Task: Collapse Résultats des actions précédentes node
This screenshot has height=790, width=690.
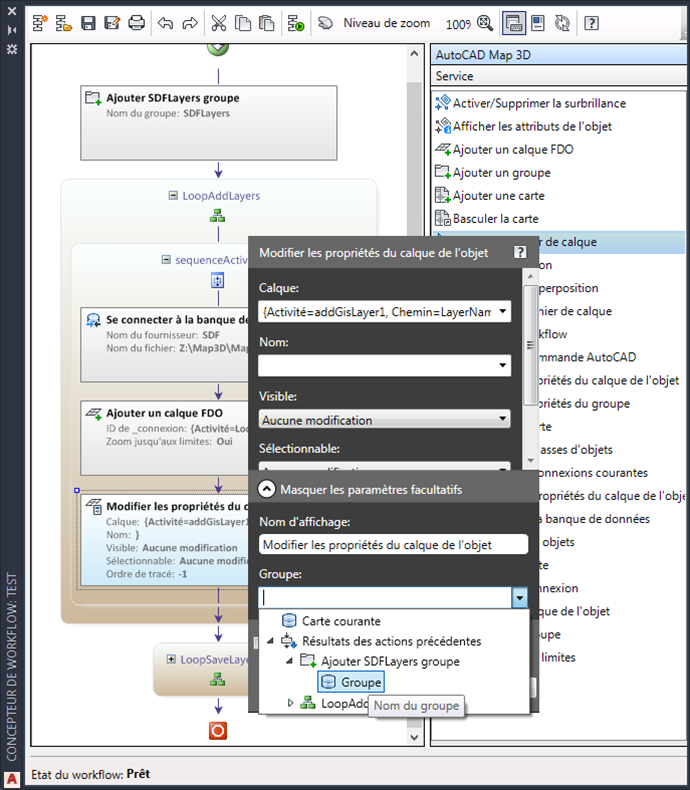Action: click(x=270, y=641)
